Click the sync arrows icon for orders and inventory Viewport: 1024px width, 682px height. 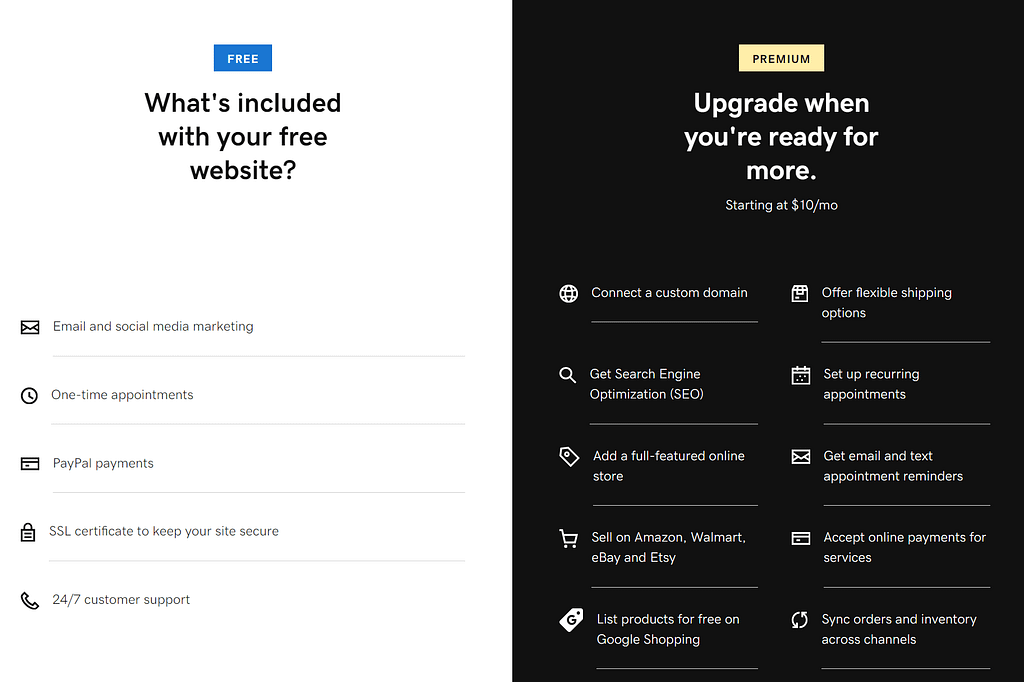pos(800,620)
